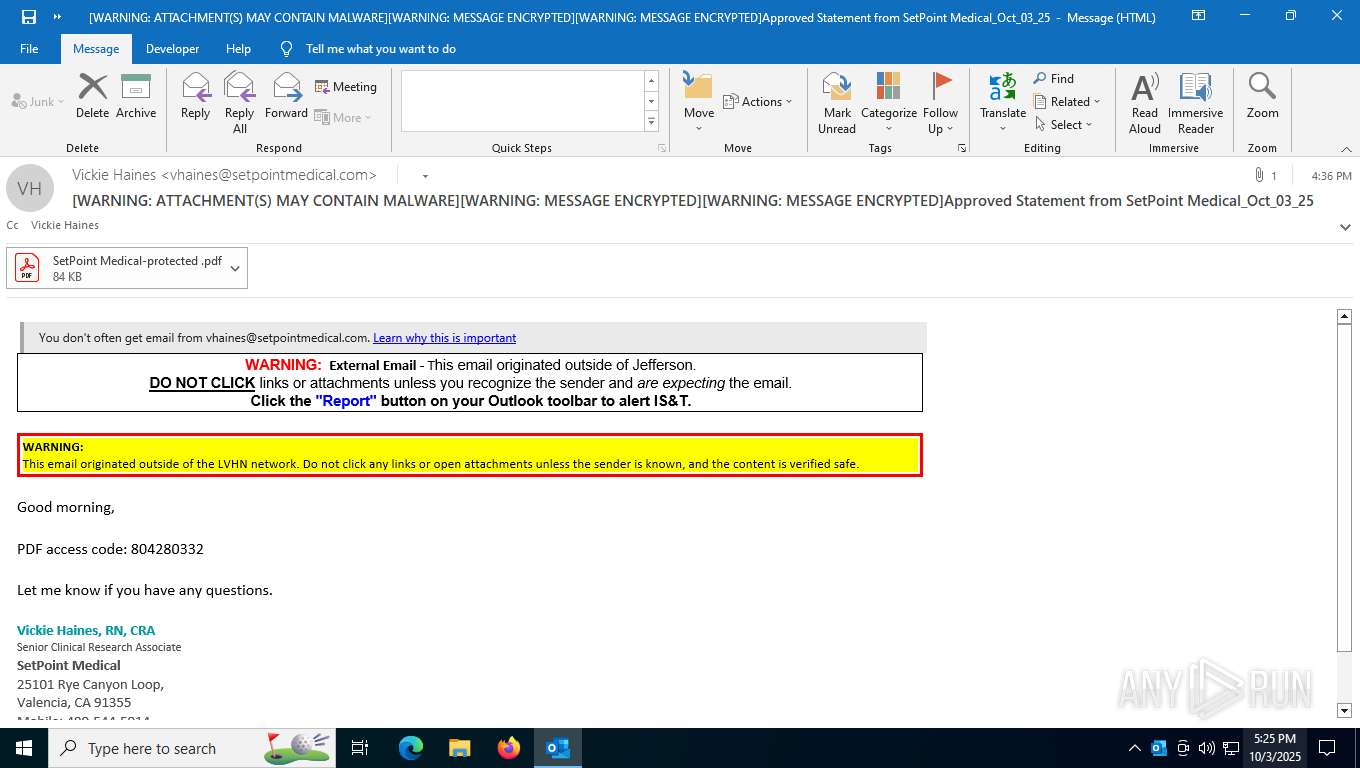This screenshot has height=768, width=1360.
Task: Open File Explorer from the taskbar
Action: [460, 748]
